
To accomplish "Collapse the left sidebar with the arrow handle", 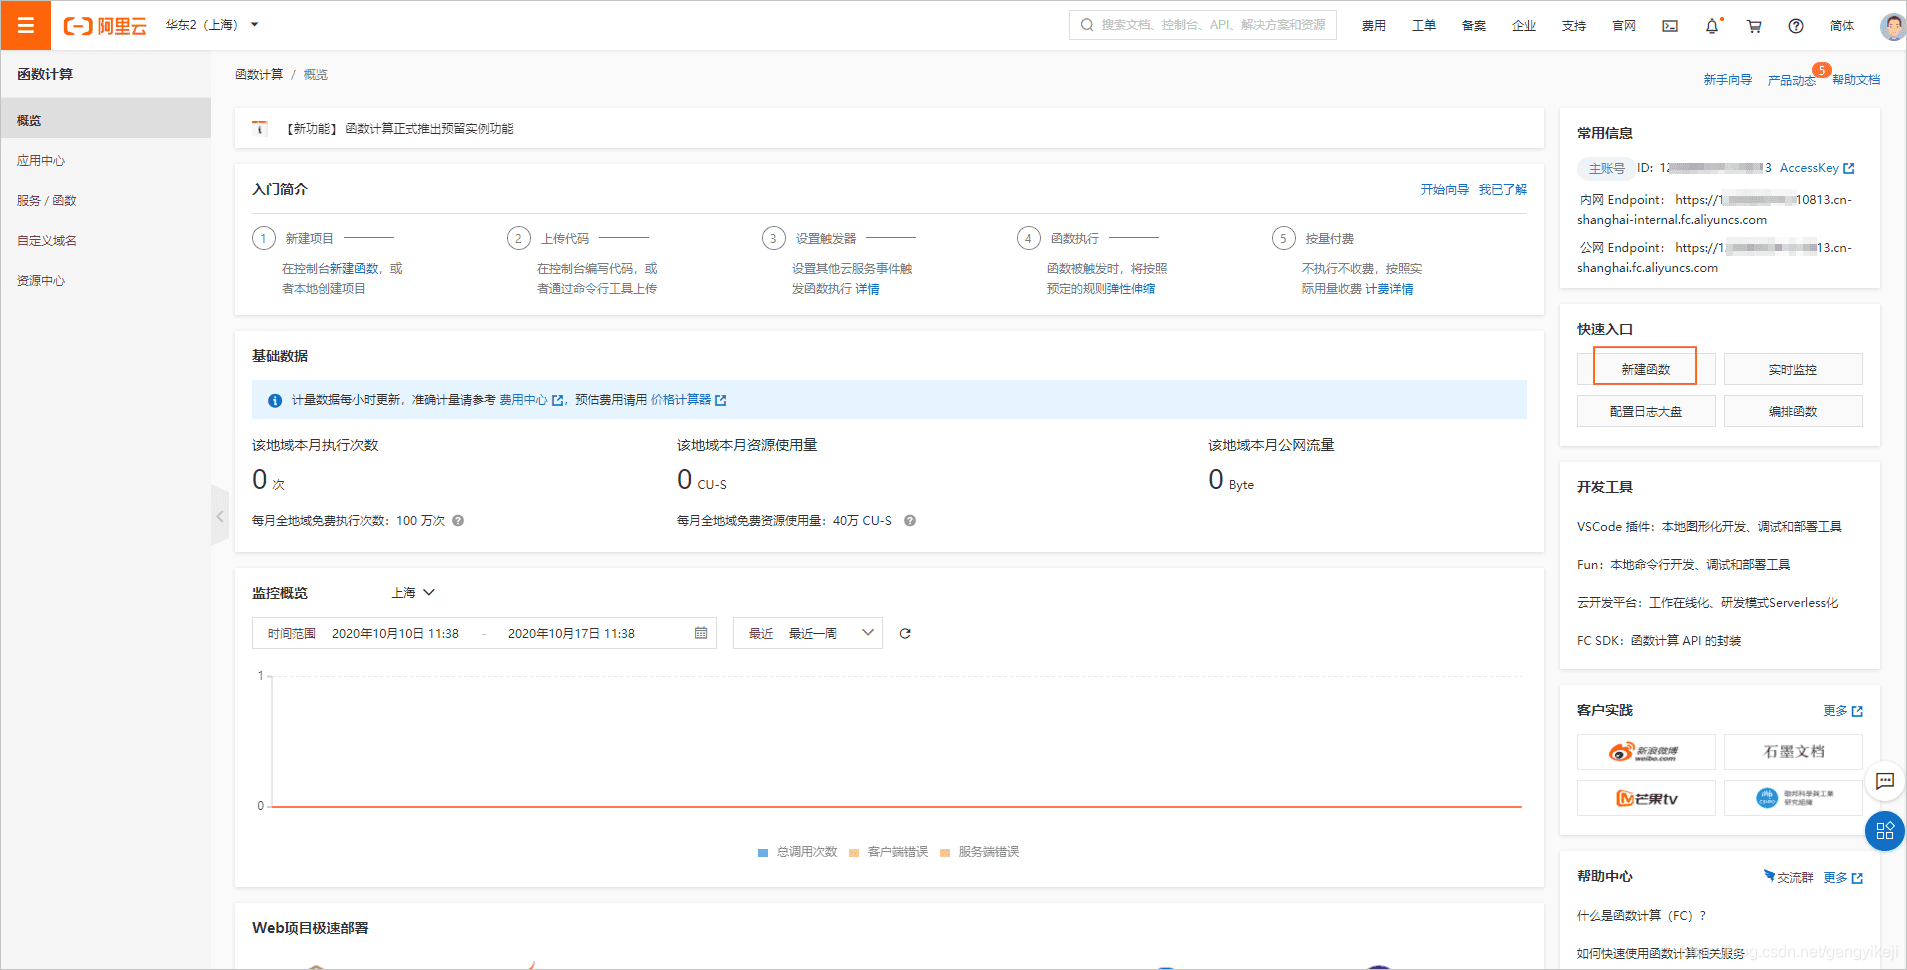I will pos(220,516).
